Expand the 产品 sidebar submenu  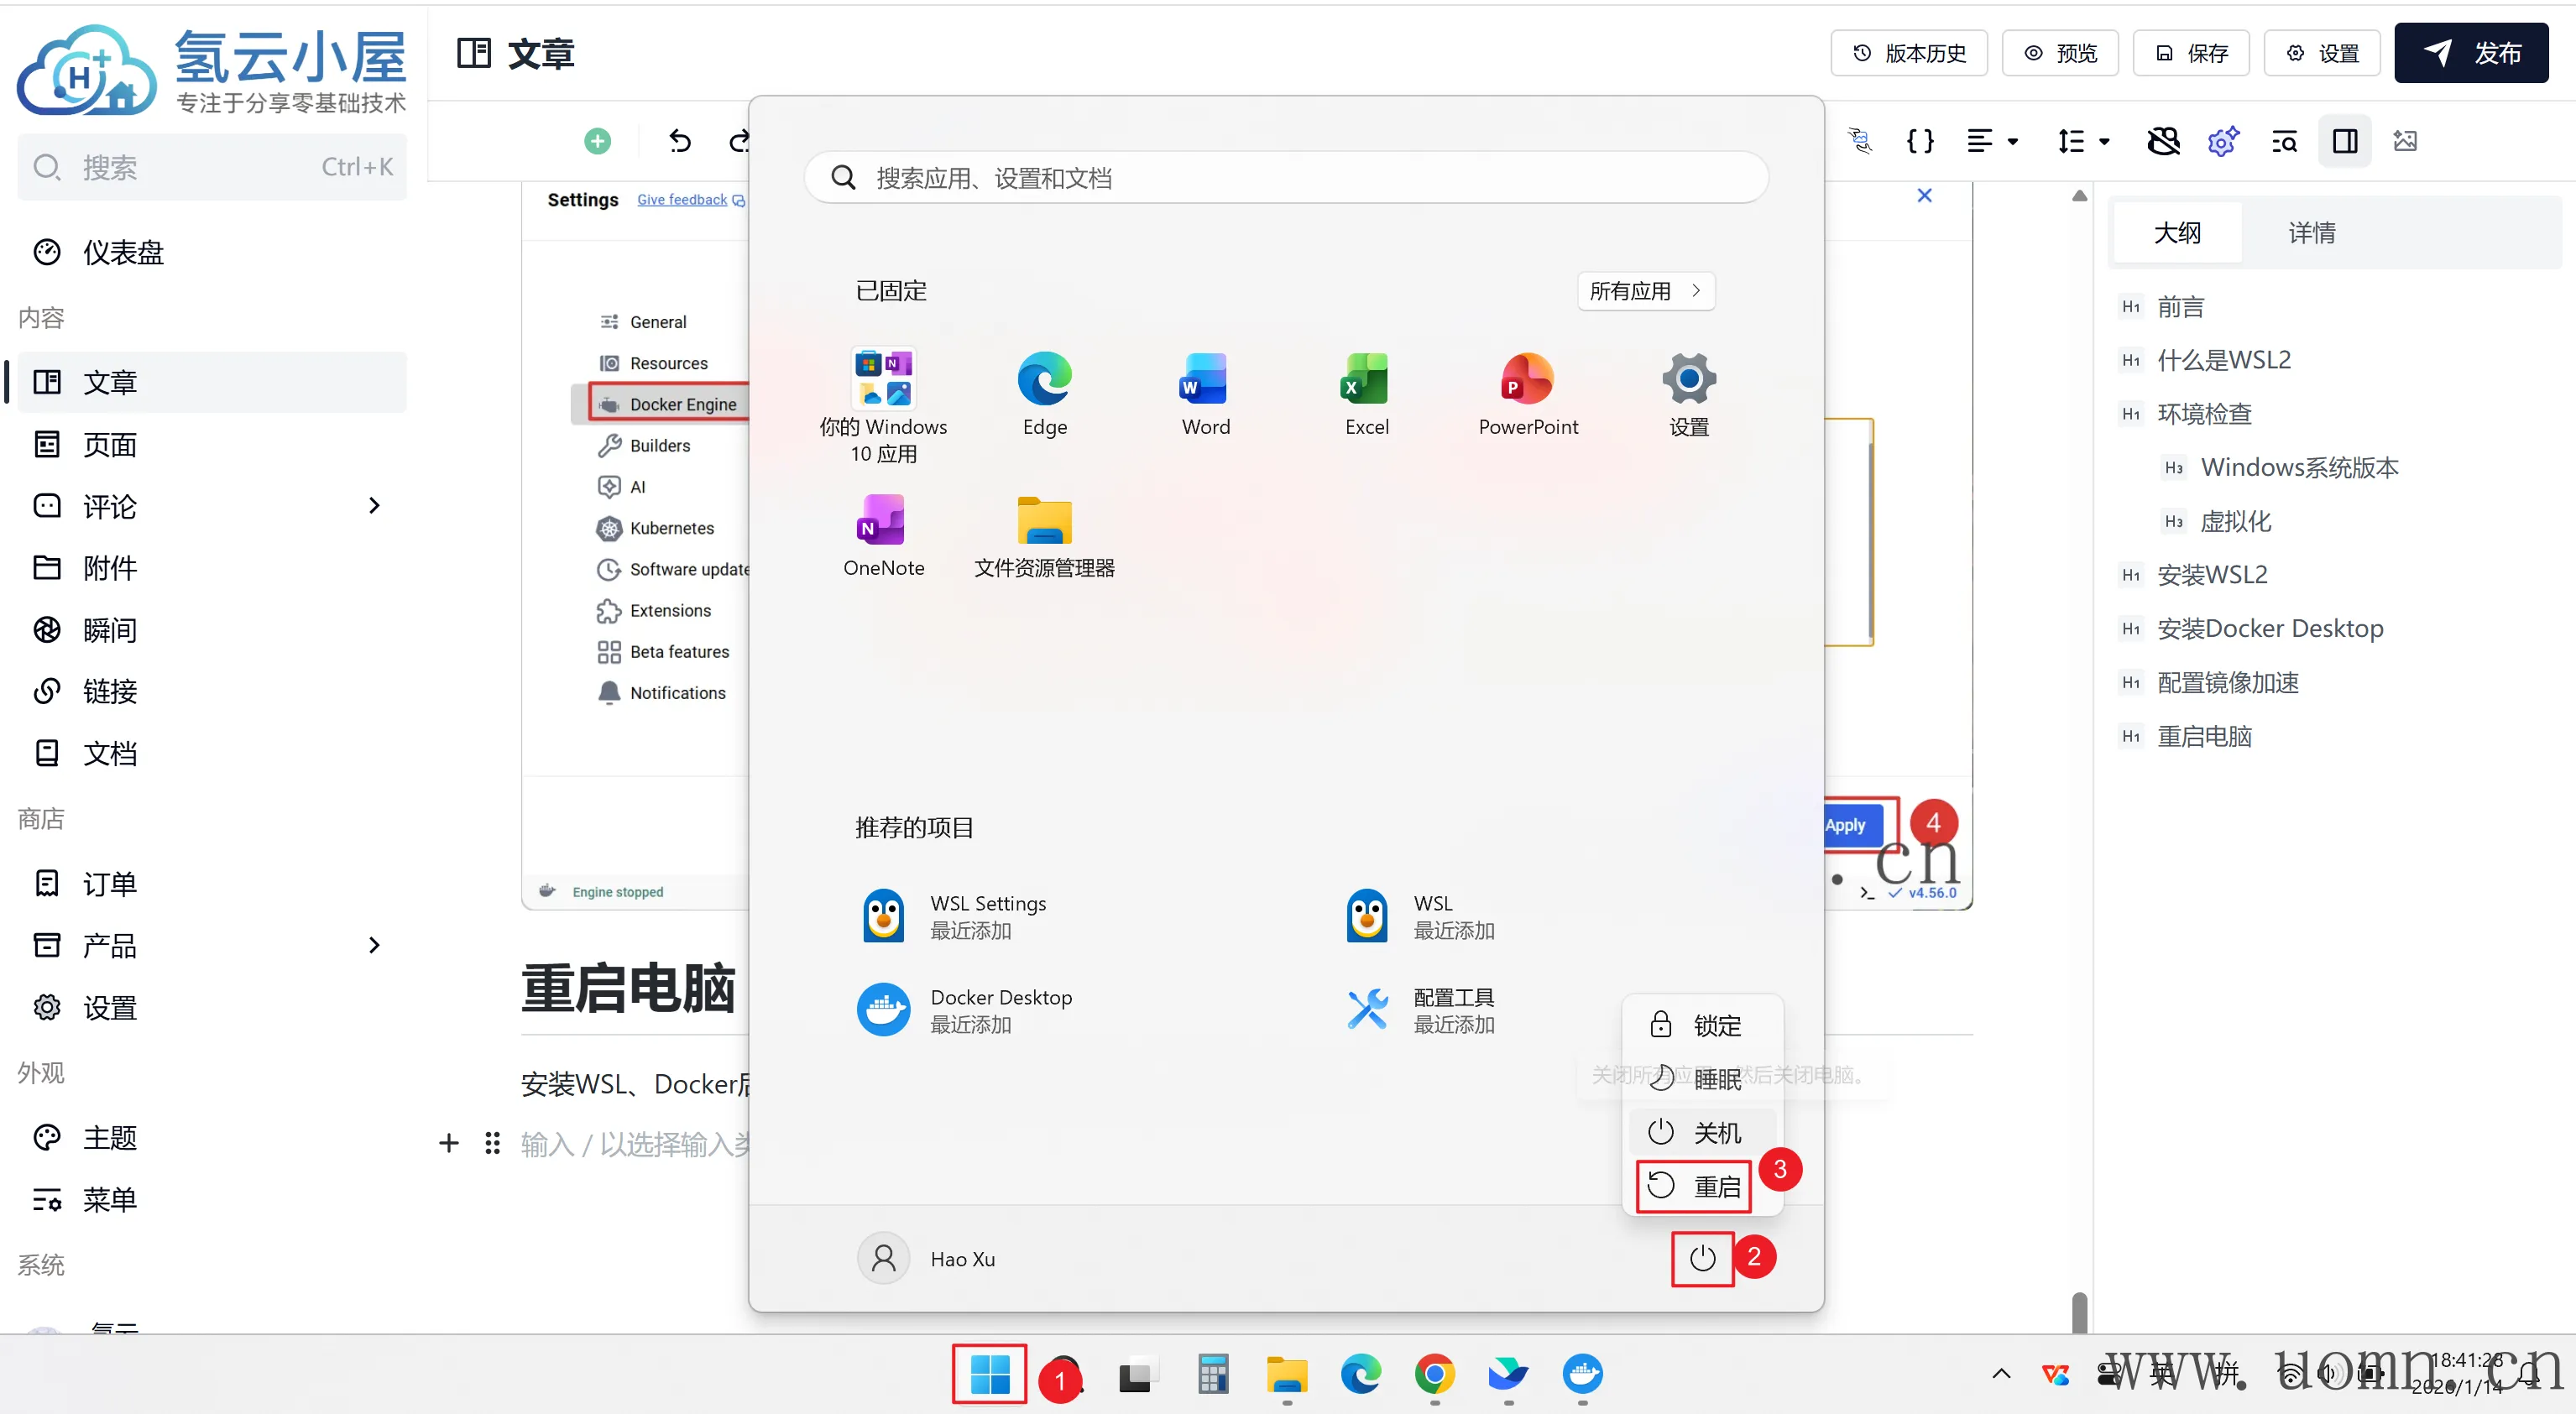(374, 945)
